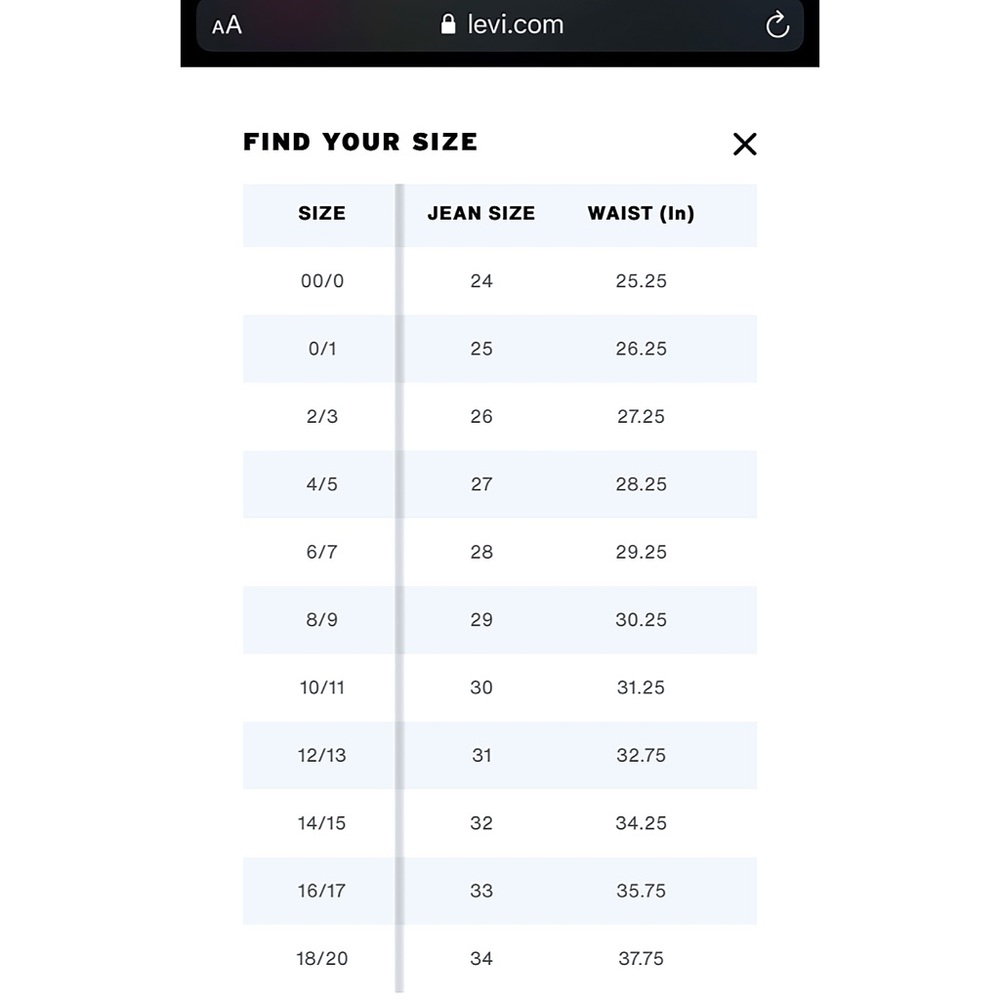Image resolution: width=1000 pixels, height=1000 pixels.
Task: Click the 18/20 size entry
Action: pyautogui.click(x=322, y=958)
